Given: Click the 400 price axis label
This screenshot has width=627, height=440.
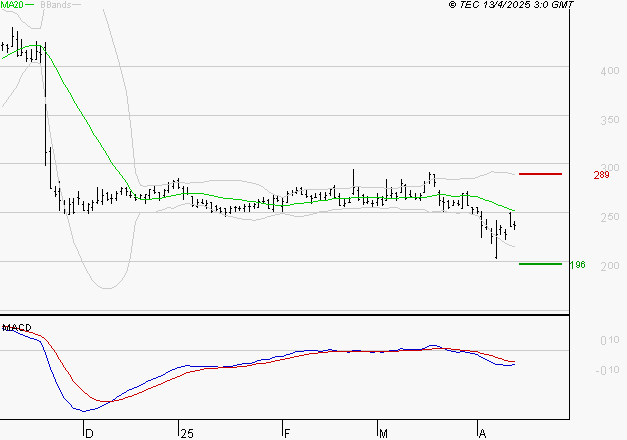Looking at the screenshot, I should tap(609, 72).
